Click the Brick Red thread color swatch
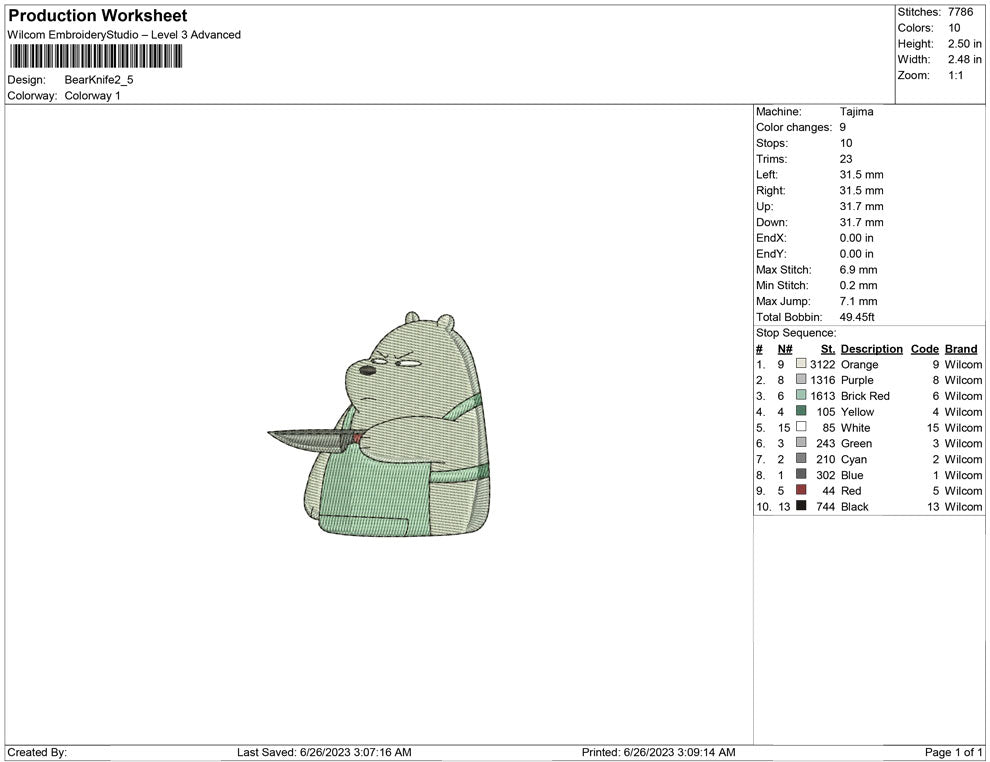 [801, 395]
